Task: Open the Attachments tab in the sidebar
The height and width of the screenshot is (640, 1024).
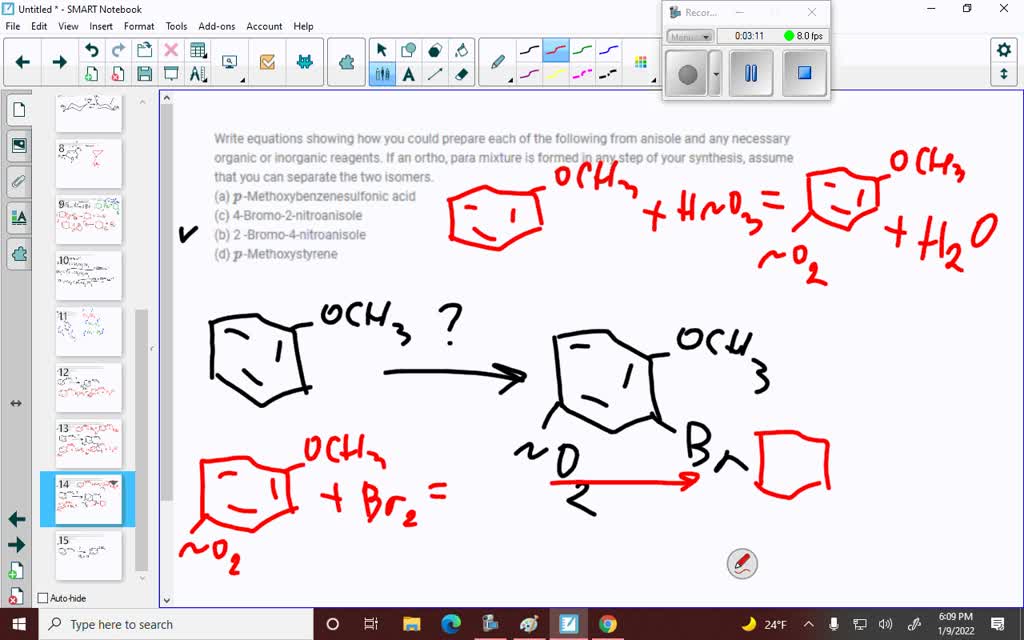Action: coord(19,181)
